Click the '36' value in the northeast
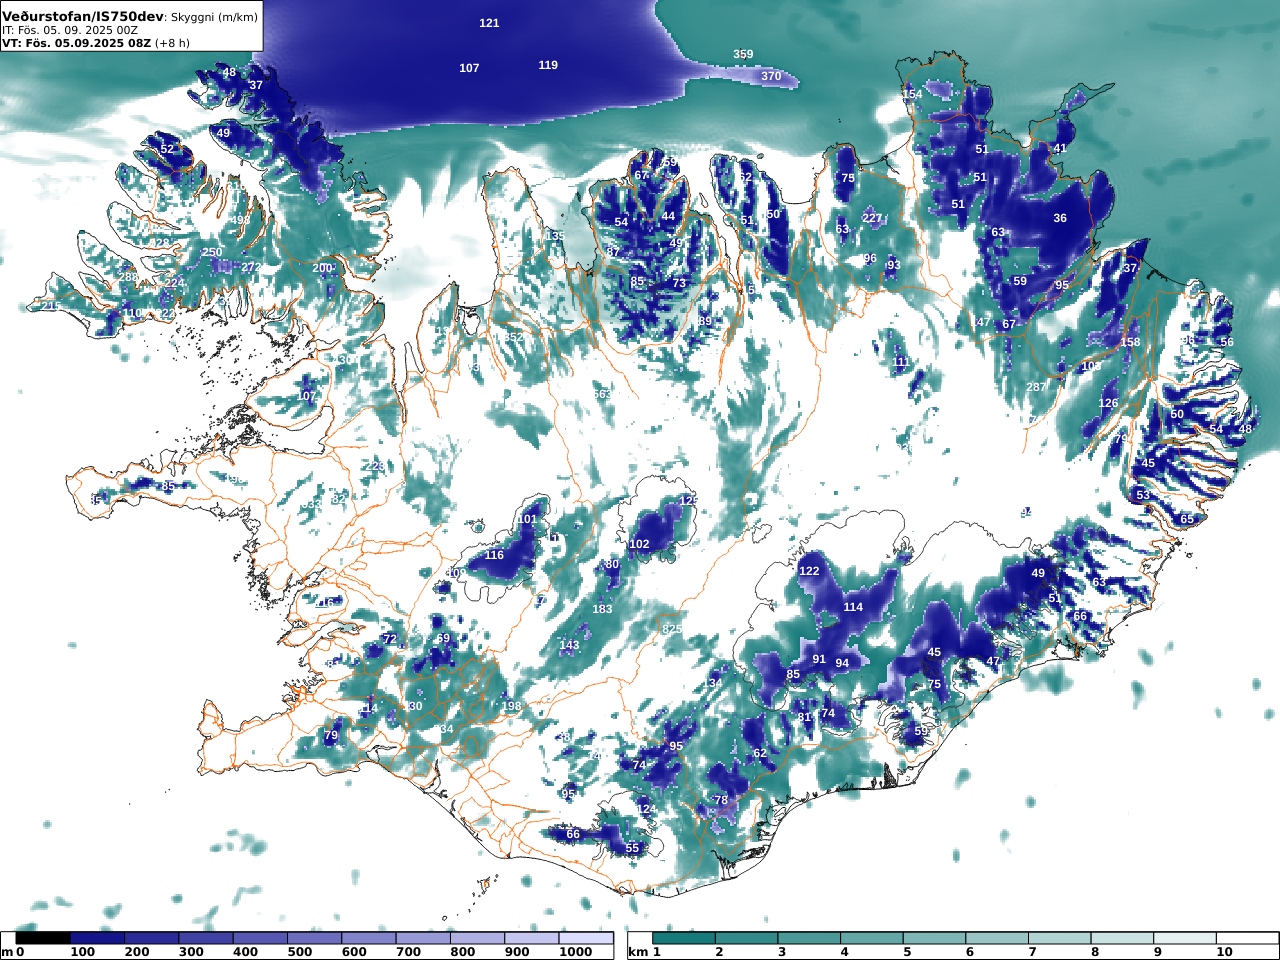 (x=1060, y=218)
